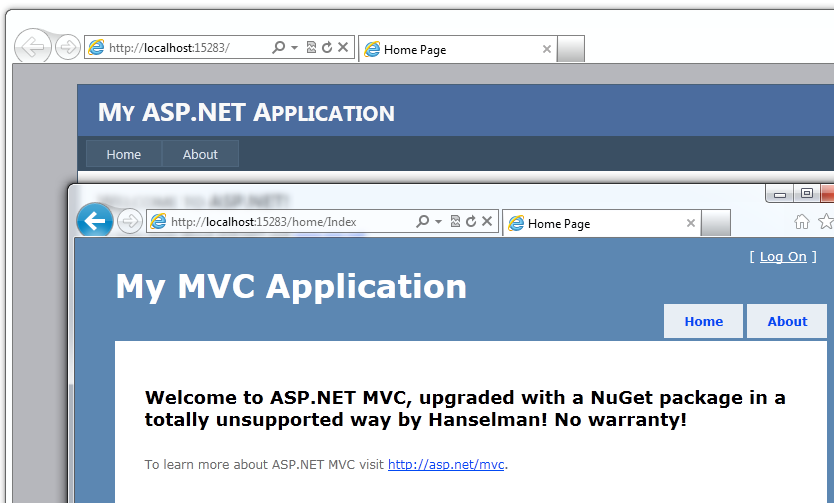Click back arrow in the rear browser window
This screenshot has width=834, height=503.
pyautogui.click(x=32, y=47)
